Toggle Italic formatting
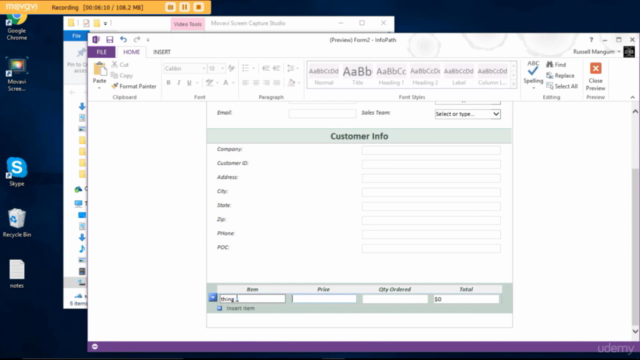 [x=178, y=83]
